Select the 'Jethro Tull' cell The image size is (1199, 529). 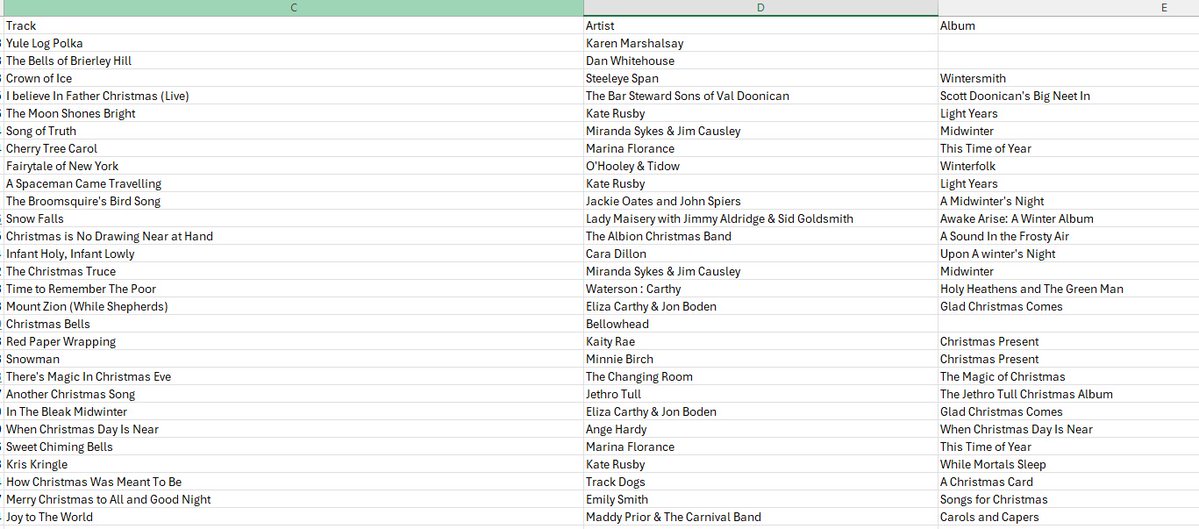click(761, 394)
